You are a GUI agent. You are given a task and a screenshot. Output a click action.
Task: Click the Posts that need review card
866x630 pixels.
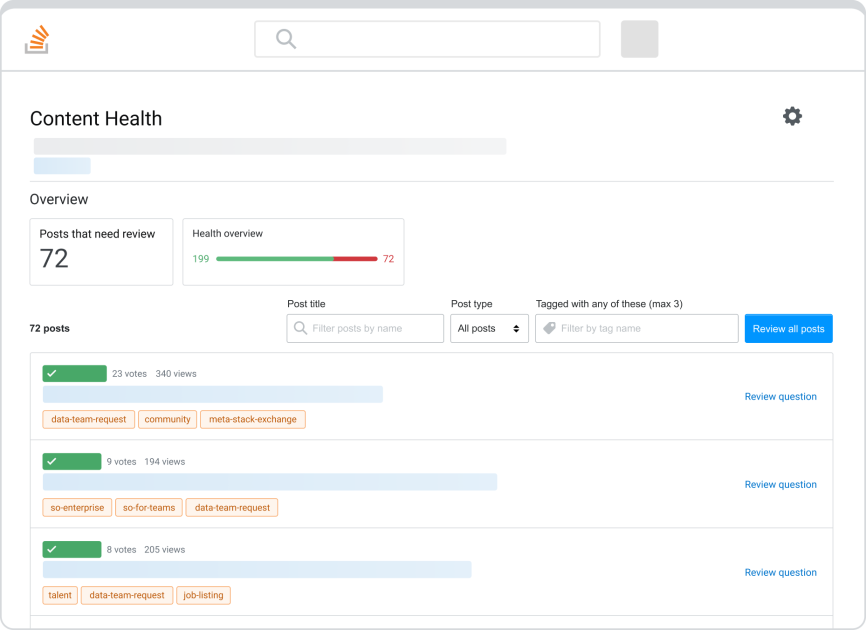pyautogui.click(x=101, y=252)
